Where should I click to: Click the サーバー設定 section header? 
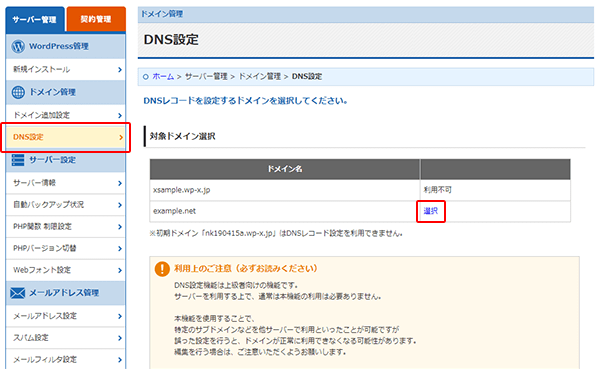coord(65,160)
